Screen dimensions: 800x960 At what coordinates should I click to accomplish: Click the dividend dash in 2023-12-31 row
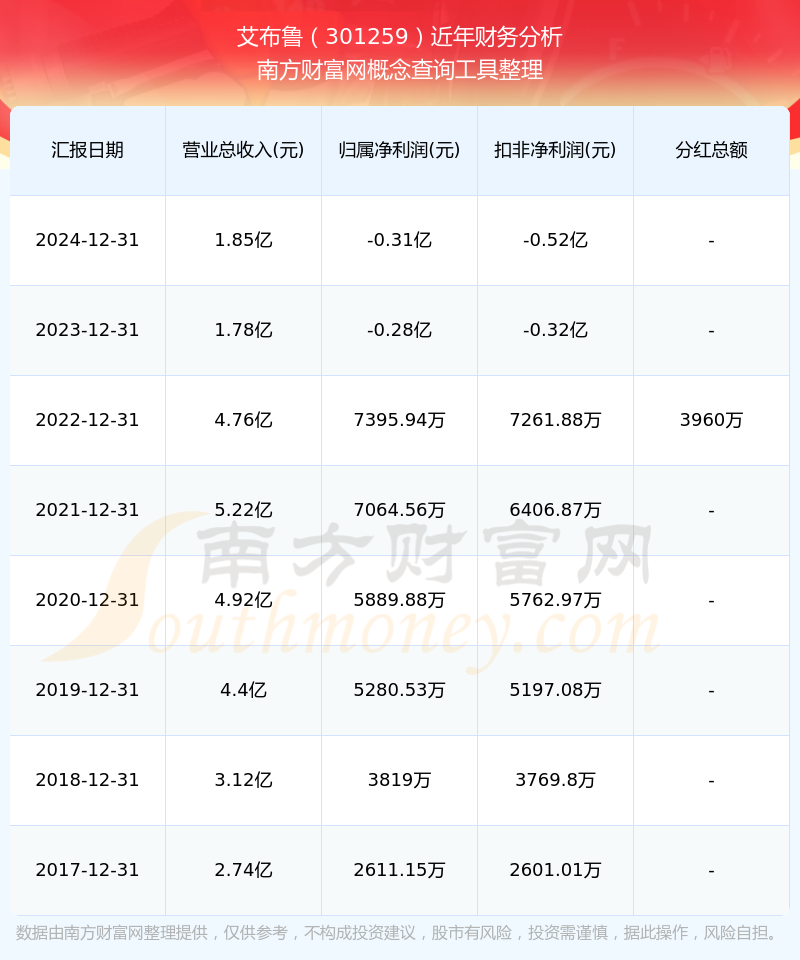[x=711, y=332]
